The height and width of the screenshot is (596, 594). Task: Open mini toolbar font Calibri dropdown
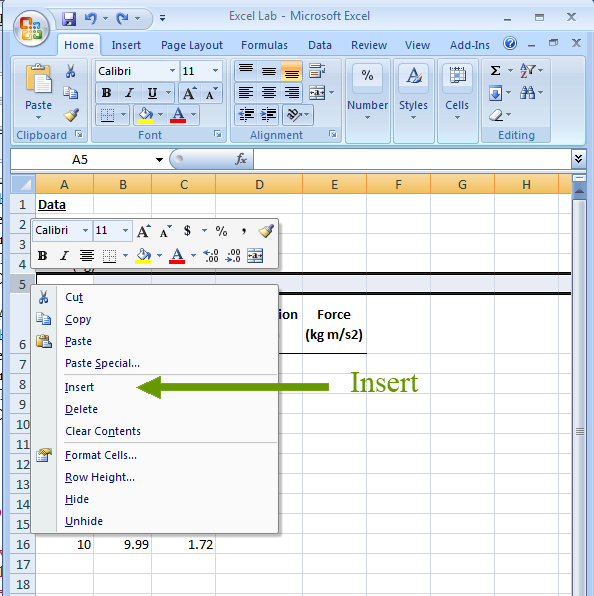click(86, 230)
